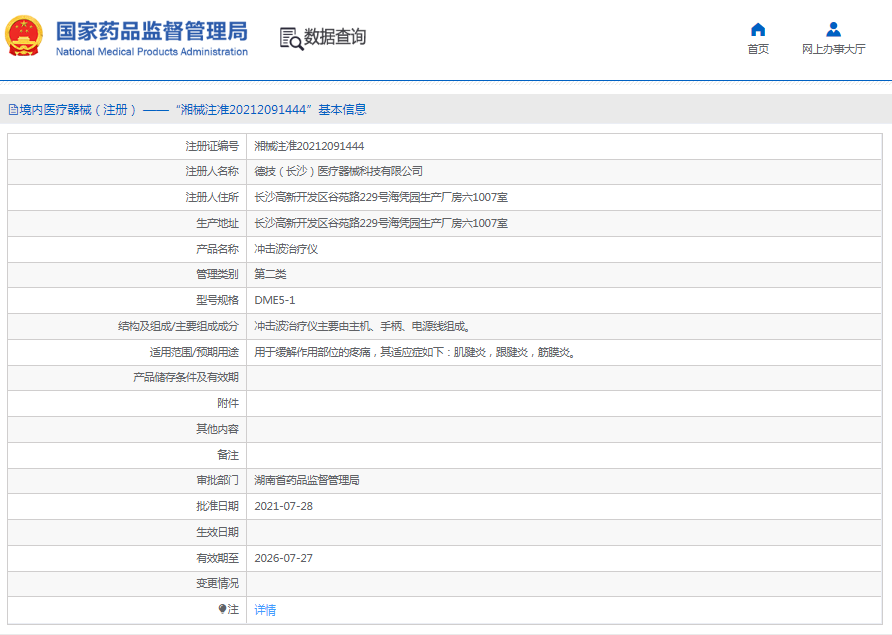Click National Medical Products Administration text
The height and width of the screenshot is (635, 892).
152,52
